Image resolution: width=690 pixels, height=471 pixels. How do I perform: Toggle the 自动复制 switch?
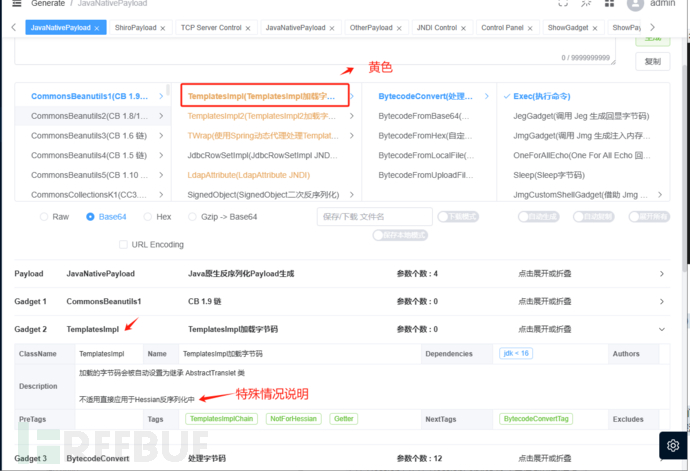pos(594,217)
